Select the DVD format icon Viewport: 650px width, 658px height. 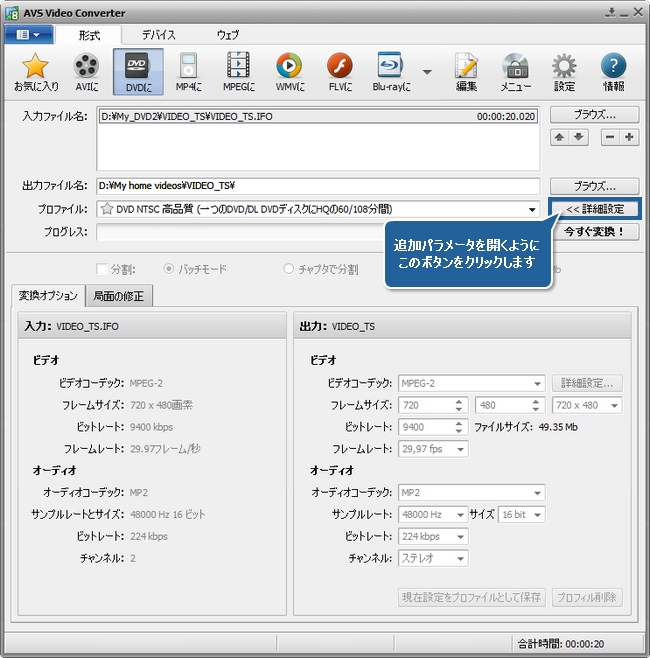point(138,72)
